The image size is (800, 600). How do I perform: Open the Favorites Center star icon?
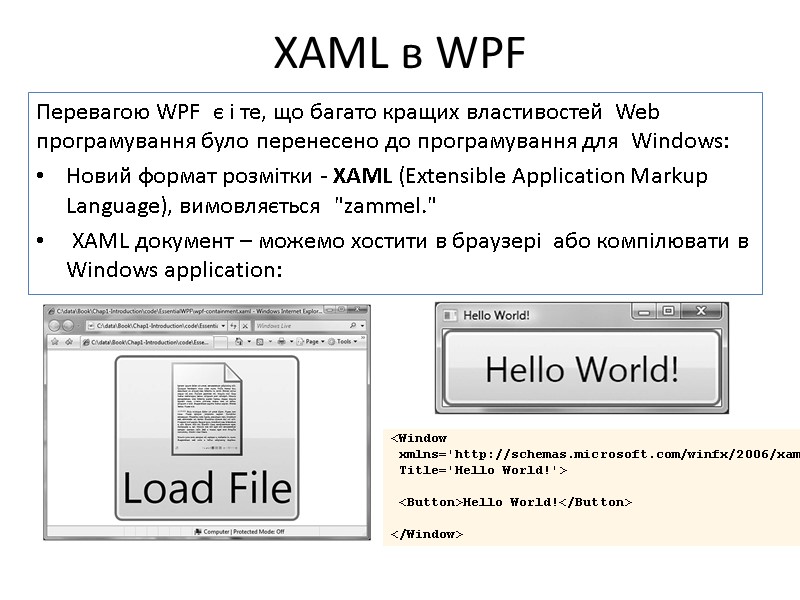[55, 342]
